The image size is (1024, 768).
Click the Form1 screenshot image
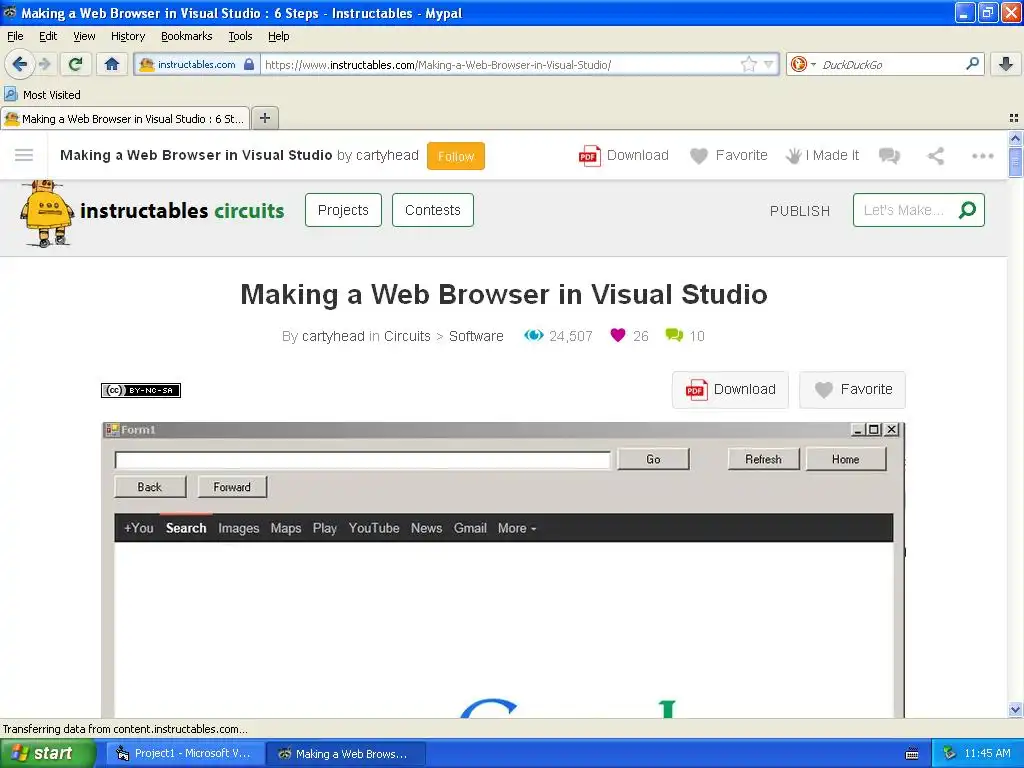point(504,569)
